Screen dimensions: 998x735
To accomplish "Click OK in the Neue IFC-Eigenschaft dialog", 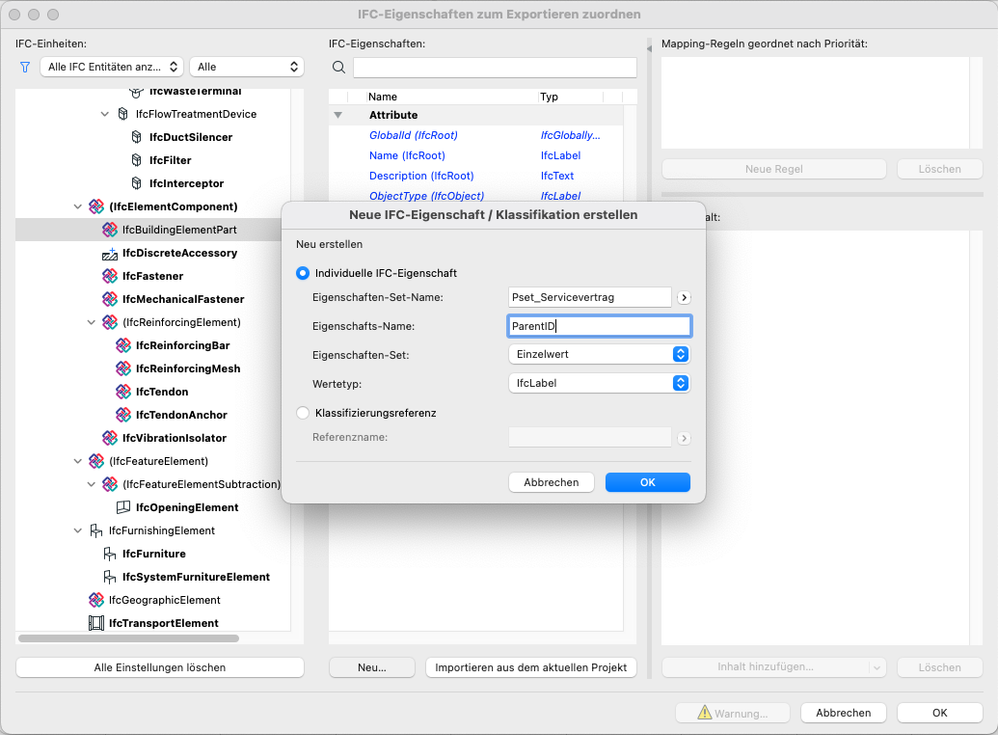I will pos(647,482).
